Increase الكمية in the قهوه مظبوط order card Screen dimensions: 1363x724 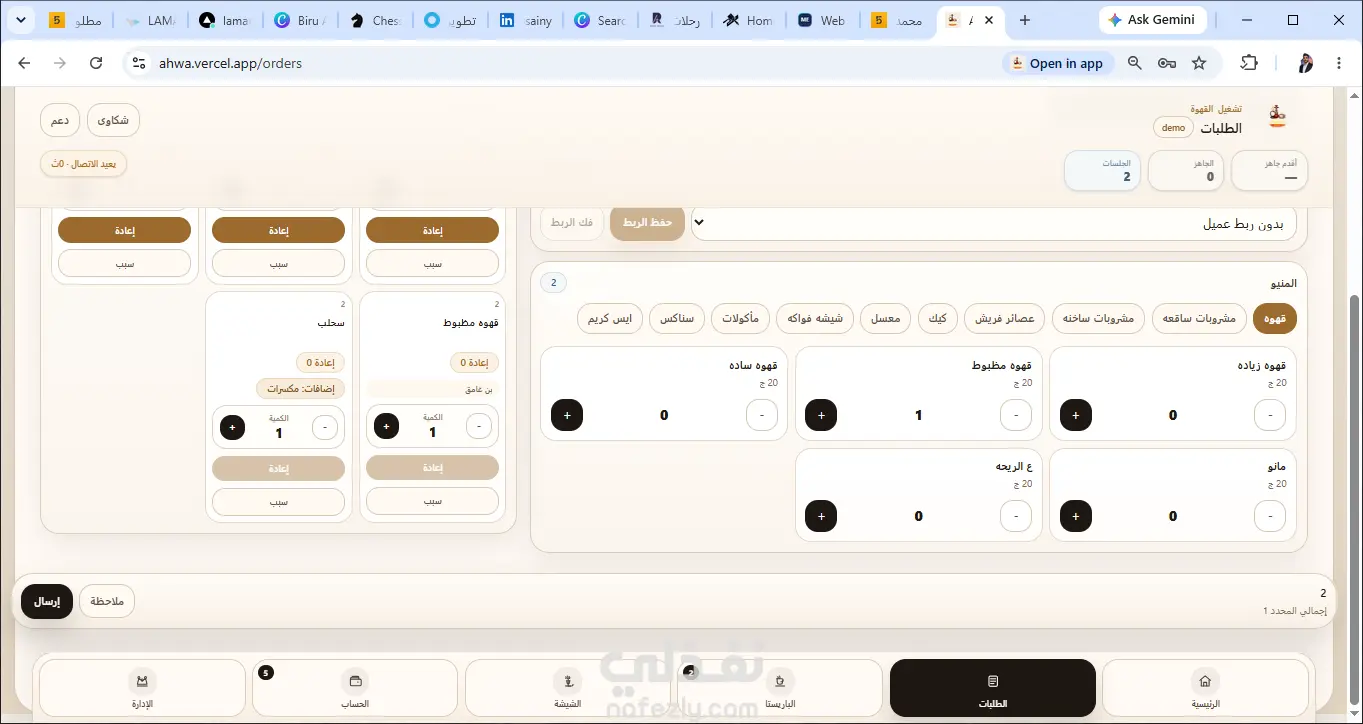pos(386,427)
